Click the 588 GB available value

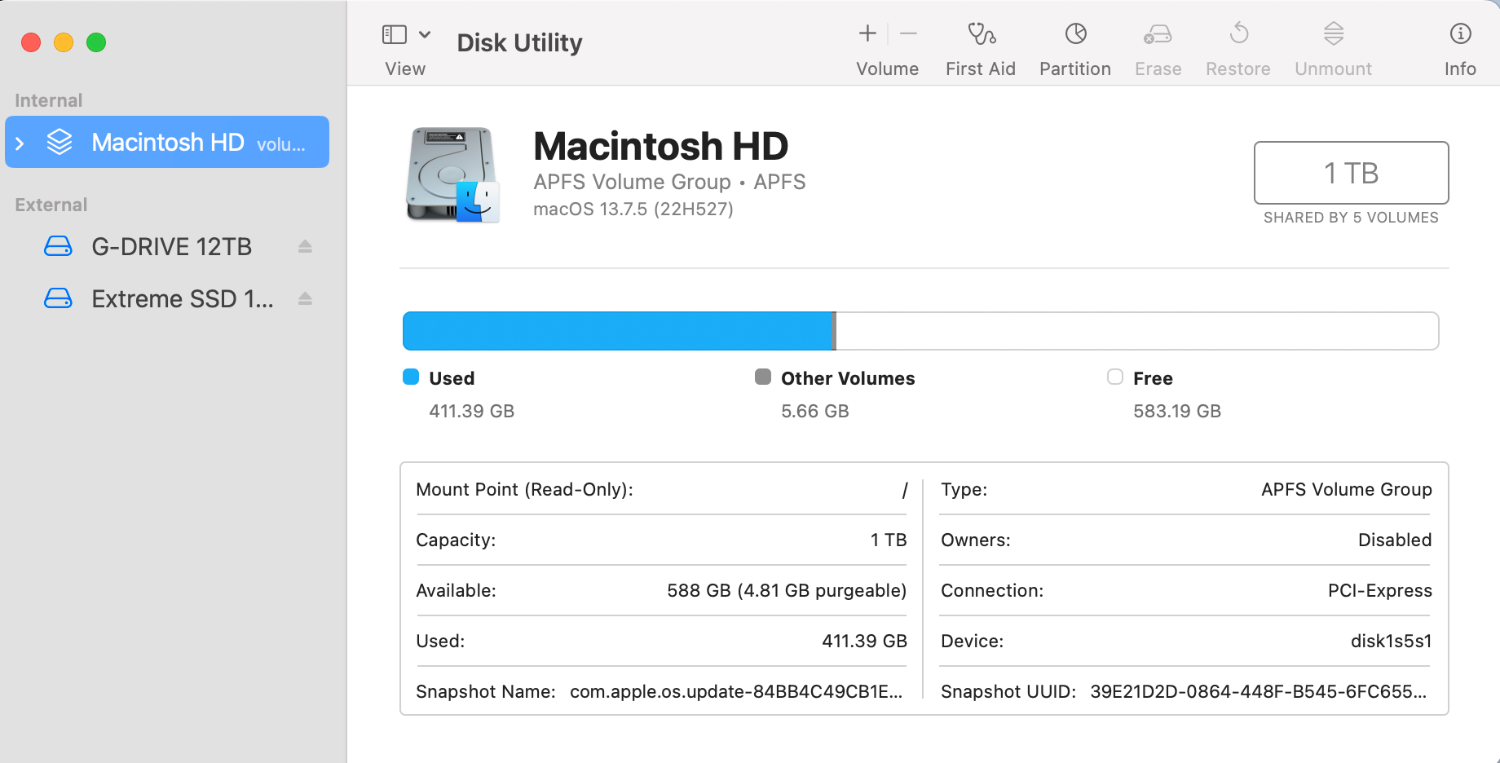pos(787,591)
